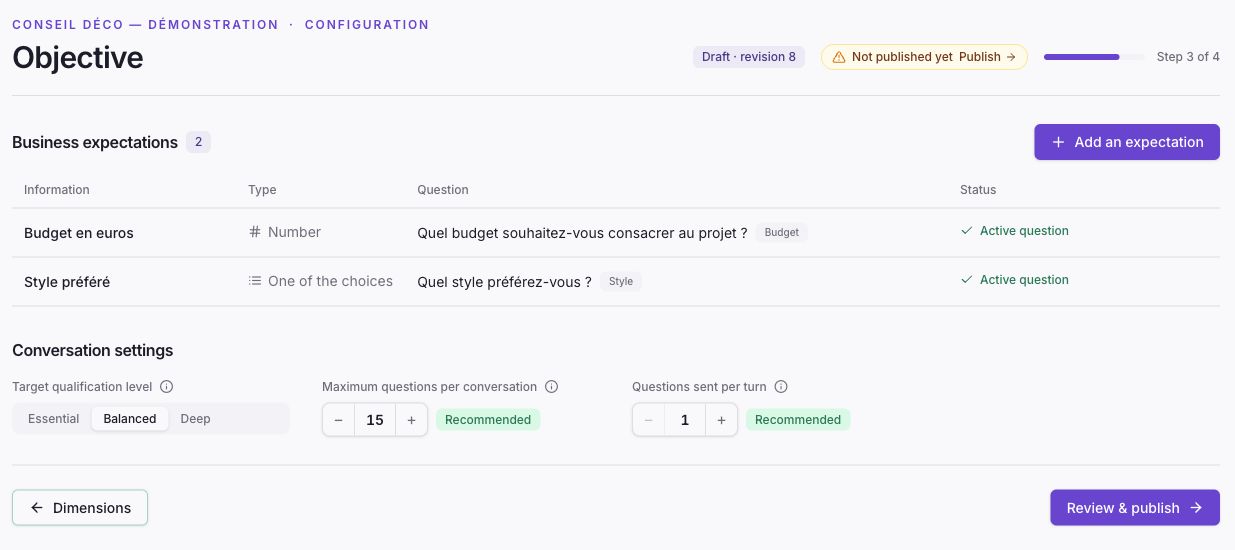The width and height of the screenshot is (1235, 550).
Task: Click the Budget tag chip
Action: 782,232
